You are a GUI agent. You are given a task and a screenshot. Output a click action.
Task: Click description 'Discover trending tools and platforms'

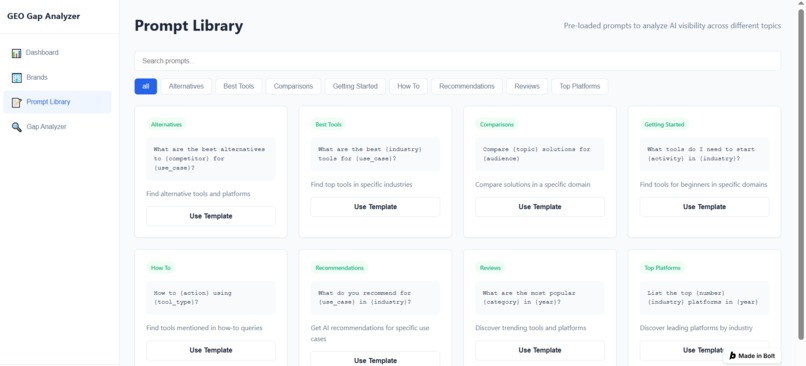(530, 328)
